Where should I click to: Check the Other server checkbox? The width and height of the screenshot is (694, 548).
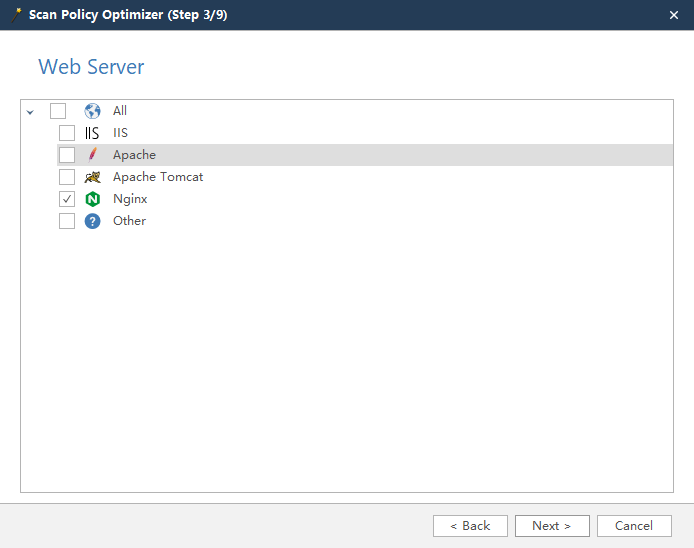click(x=67, y=221)
